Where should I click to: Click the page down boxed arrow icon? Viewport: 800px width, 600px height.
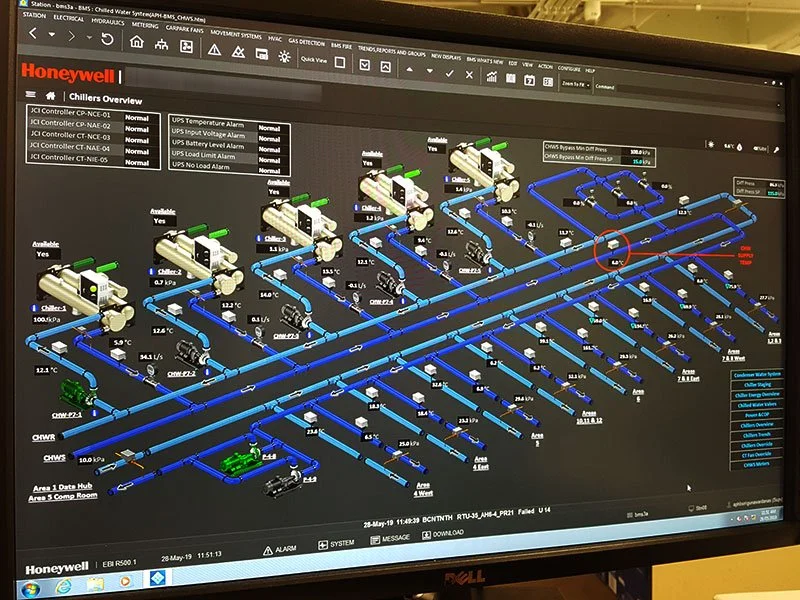point(364,65)
